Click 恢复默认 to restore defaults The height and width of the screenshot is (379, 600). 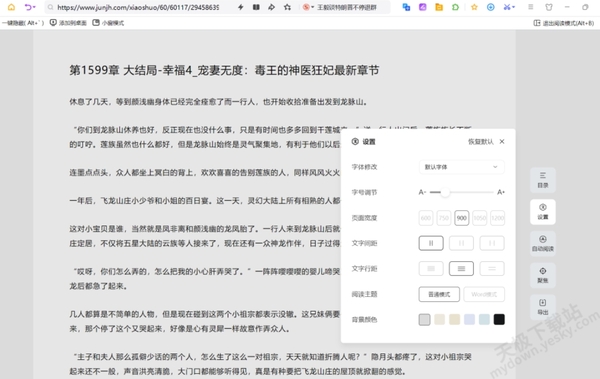(x=481, y=142)
